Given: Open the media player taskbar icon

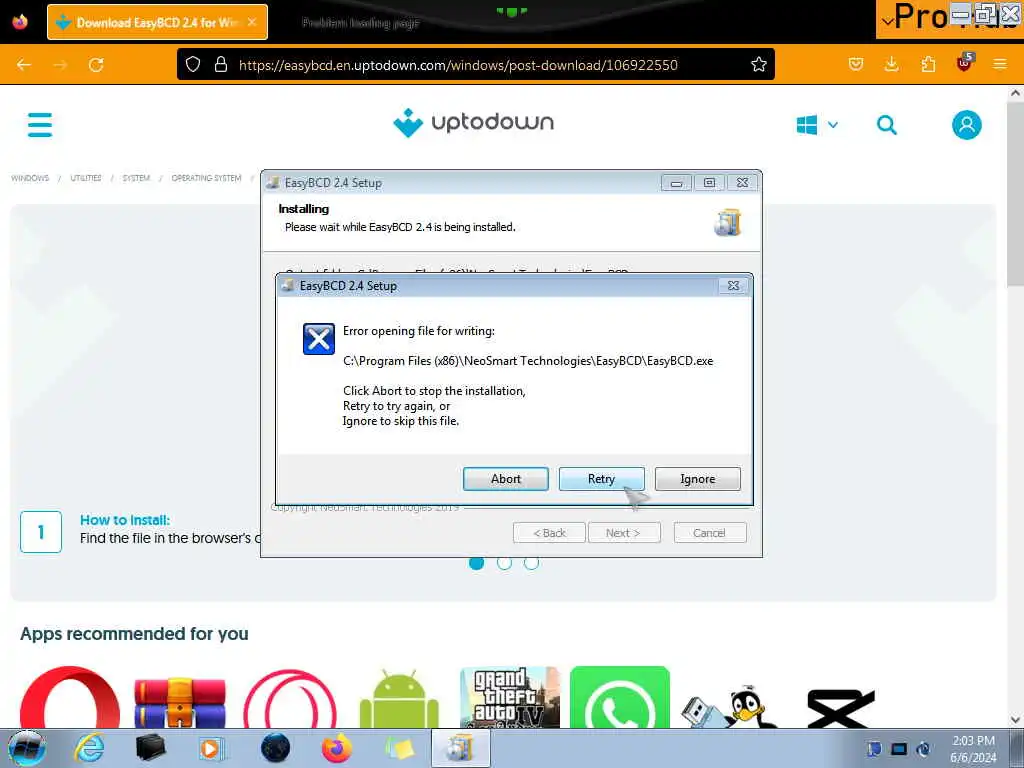Looking at the screenshot, I should (210, 748).
